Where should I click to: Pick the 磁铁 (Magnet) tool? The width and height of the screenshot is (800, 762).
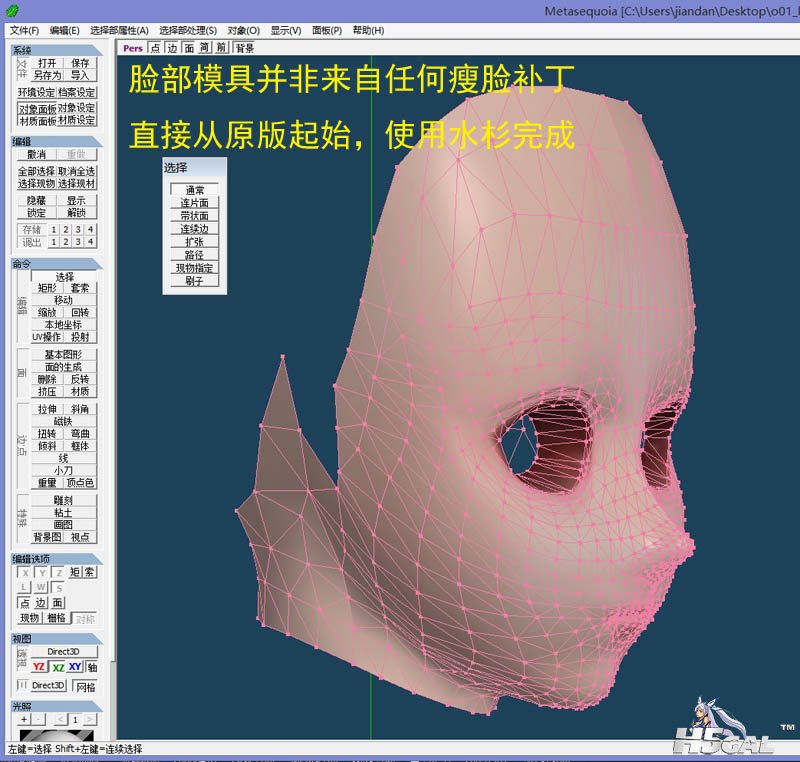point(63,421)
